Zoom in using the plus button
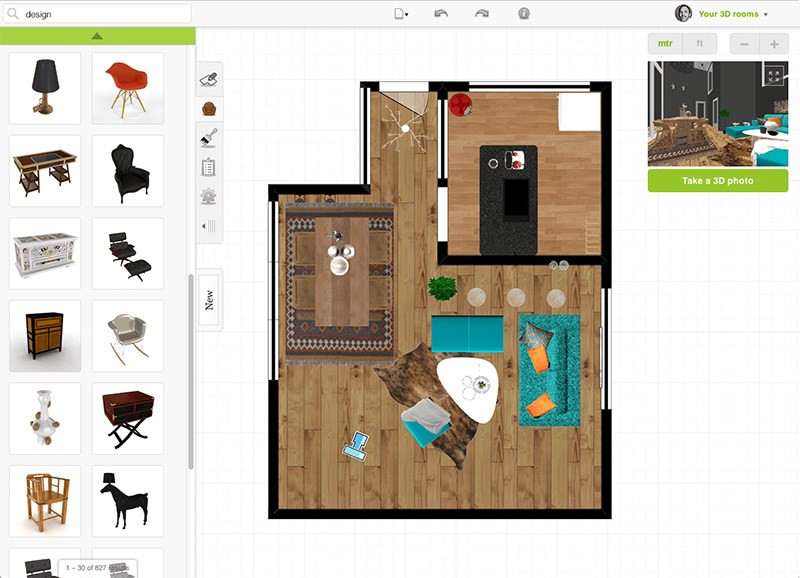 point(775,43)
